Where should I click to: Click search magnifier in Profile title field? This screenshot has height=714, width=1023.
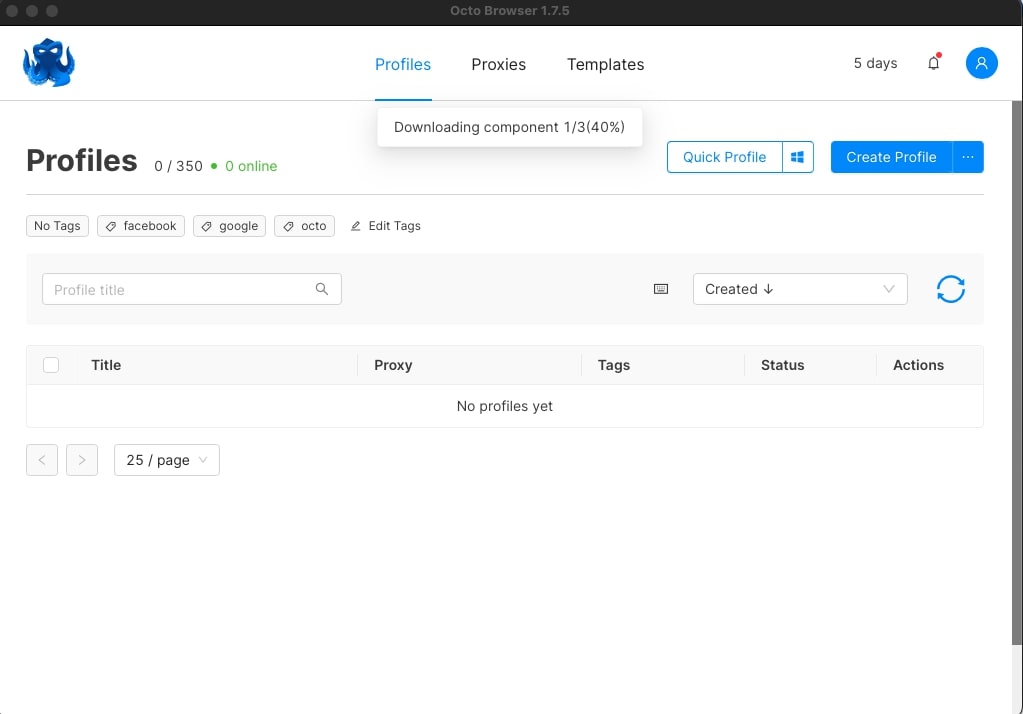click(x=322, y=288)
